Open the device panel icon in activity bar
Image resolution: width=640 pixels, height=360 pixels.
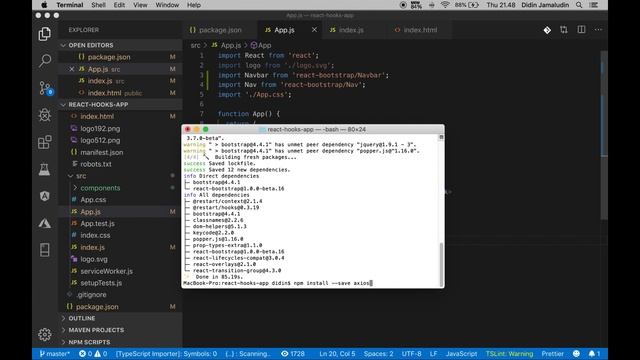click(44, 250)
